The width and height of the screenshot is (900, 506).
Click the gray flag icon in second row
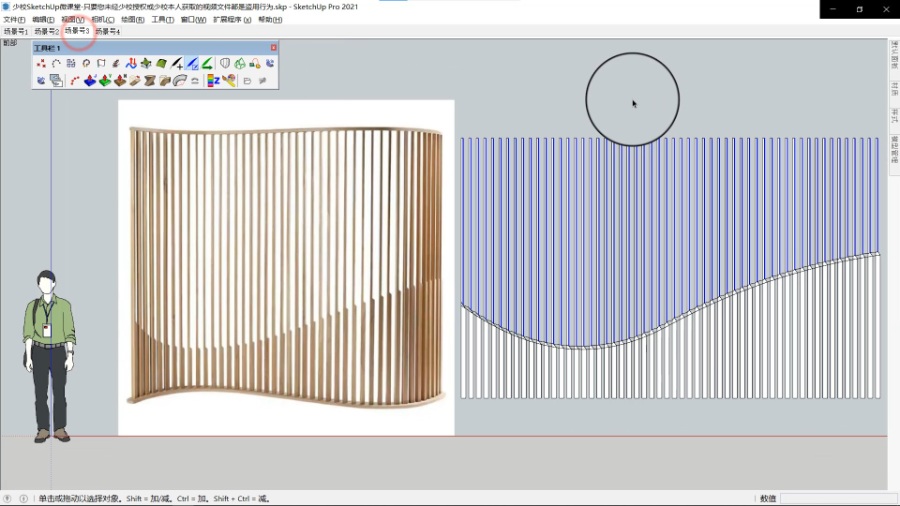[247, 81]
